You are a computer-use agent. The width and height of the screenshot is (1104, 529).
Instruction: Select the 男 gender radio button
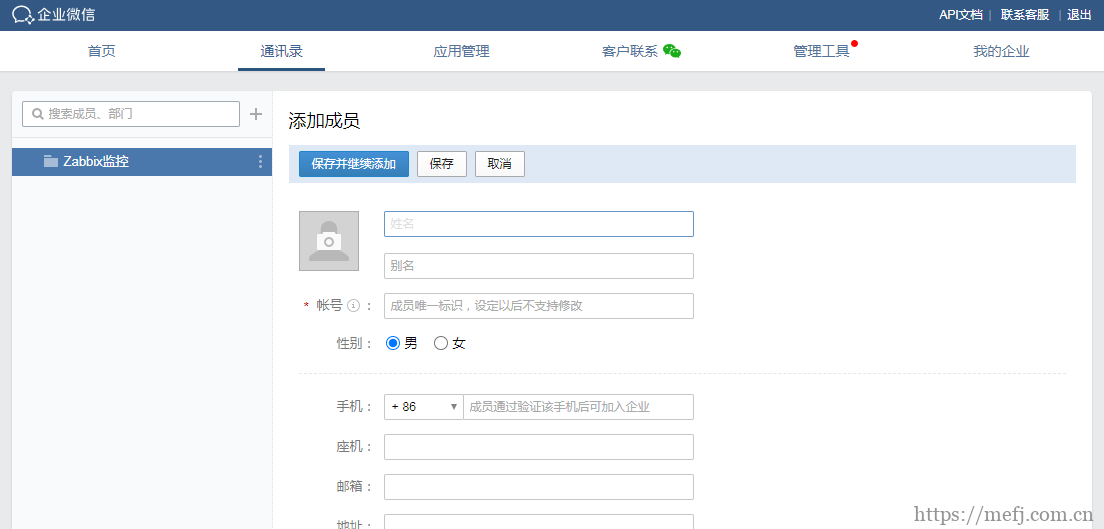(x=393, y=343)
